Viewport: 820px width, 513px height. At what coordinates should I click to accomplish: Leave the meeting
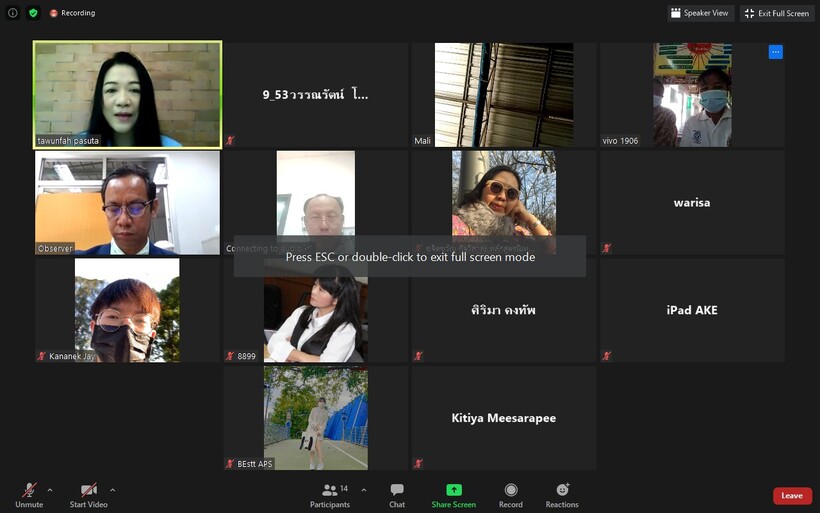[x=792, y=496]
